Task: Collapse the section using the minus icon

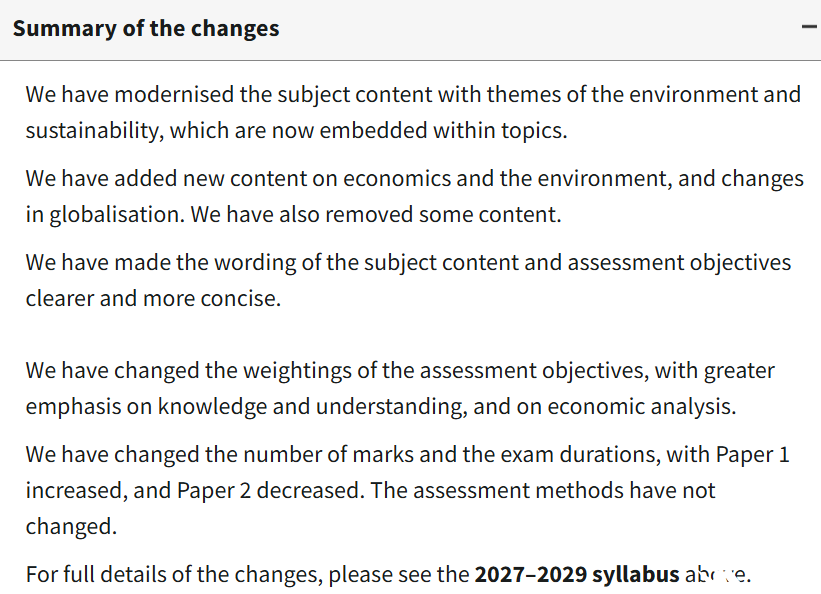Action: pyautogui.click(x=811, y=26)
